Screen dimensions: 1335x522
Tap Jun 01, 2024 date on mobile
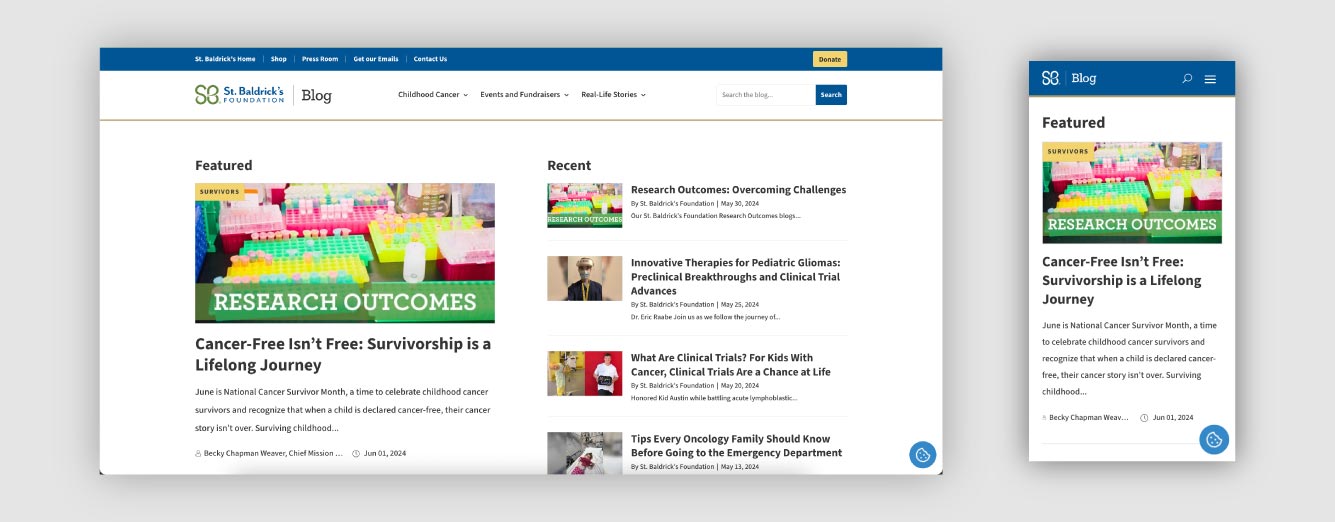[x=1173, y=417]
